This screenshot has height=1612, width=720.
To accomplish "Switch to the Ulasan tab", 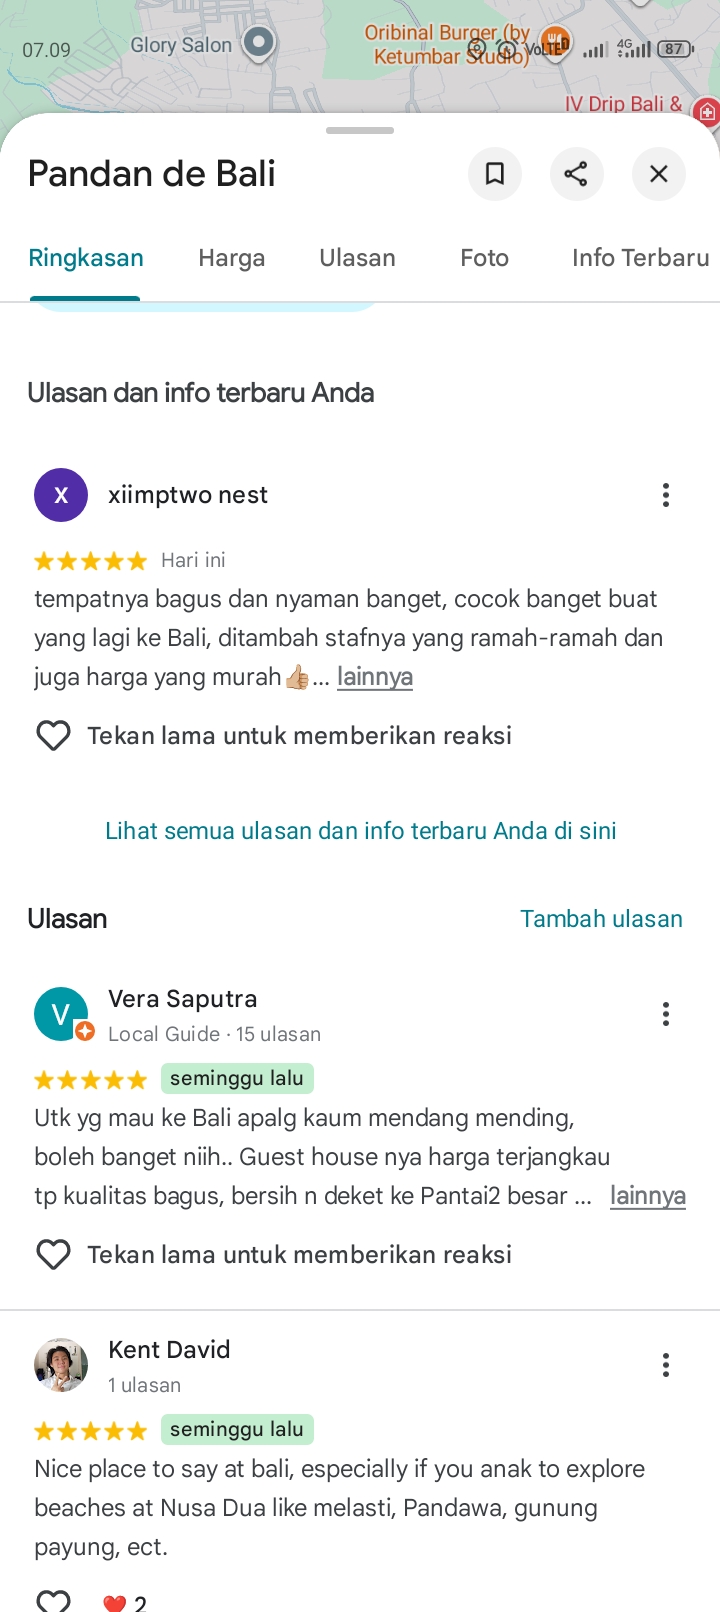I will coord(357,258).
